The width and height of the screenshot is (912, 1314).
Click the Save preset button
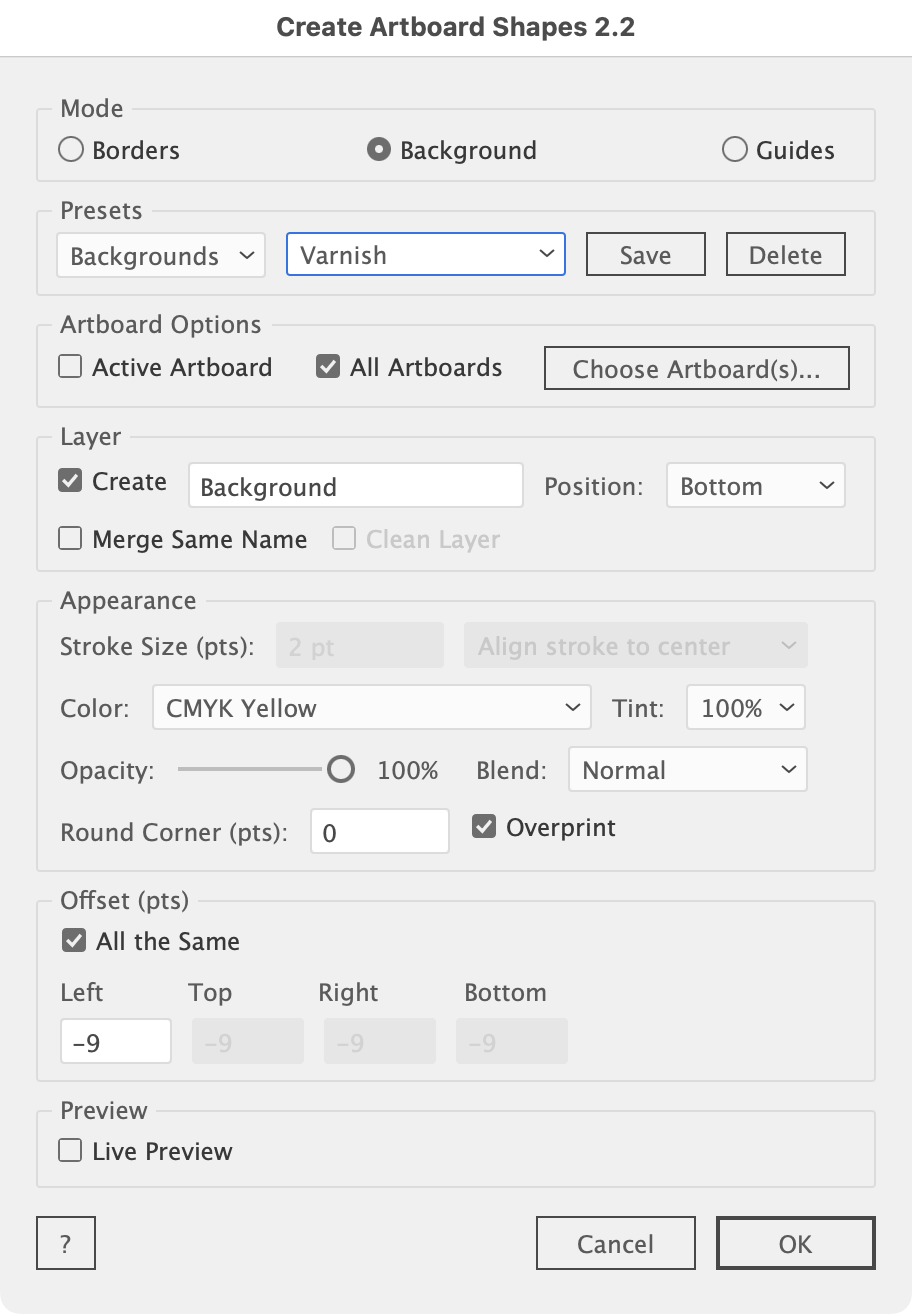[x=645, y=255]
